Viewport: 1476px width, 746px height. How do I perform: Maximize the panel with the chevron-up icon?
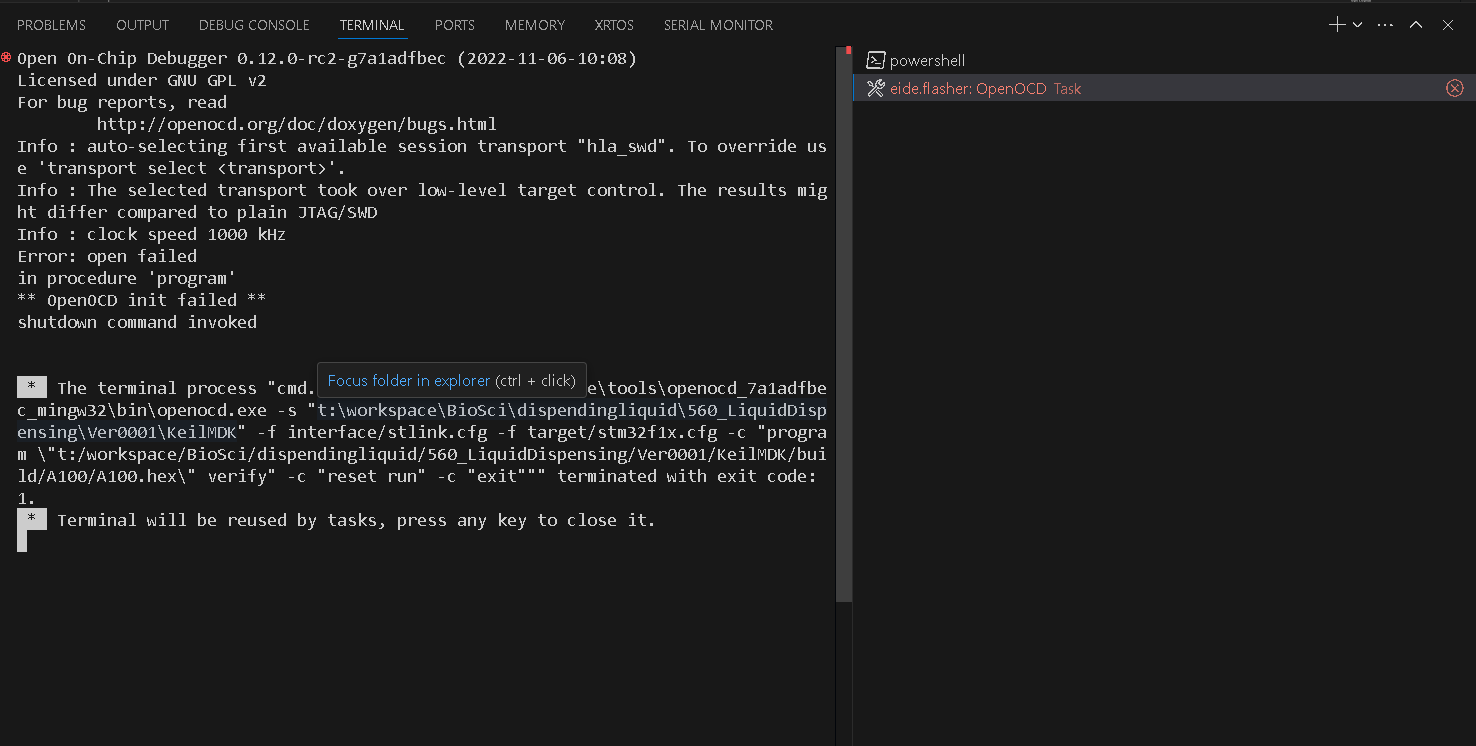[1416, 25]
